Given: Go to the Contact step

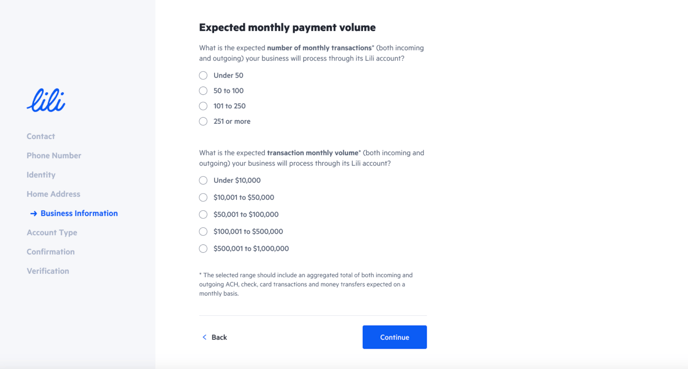Looking at the screenshot, I should click(41, 136).
